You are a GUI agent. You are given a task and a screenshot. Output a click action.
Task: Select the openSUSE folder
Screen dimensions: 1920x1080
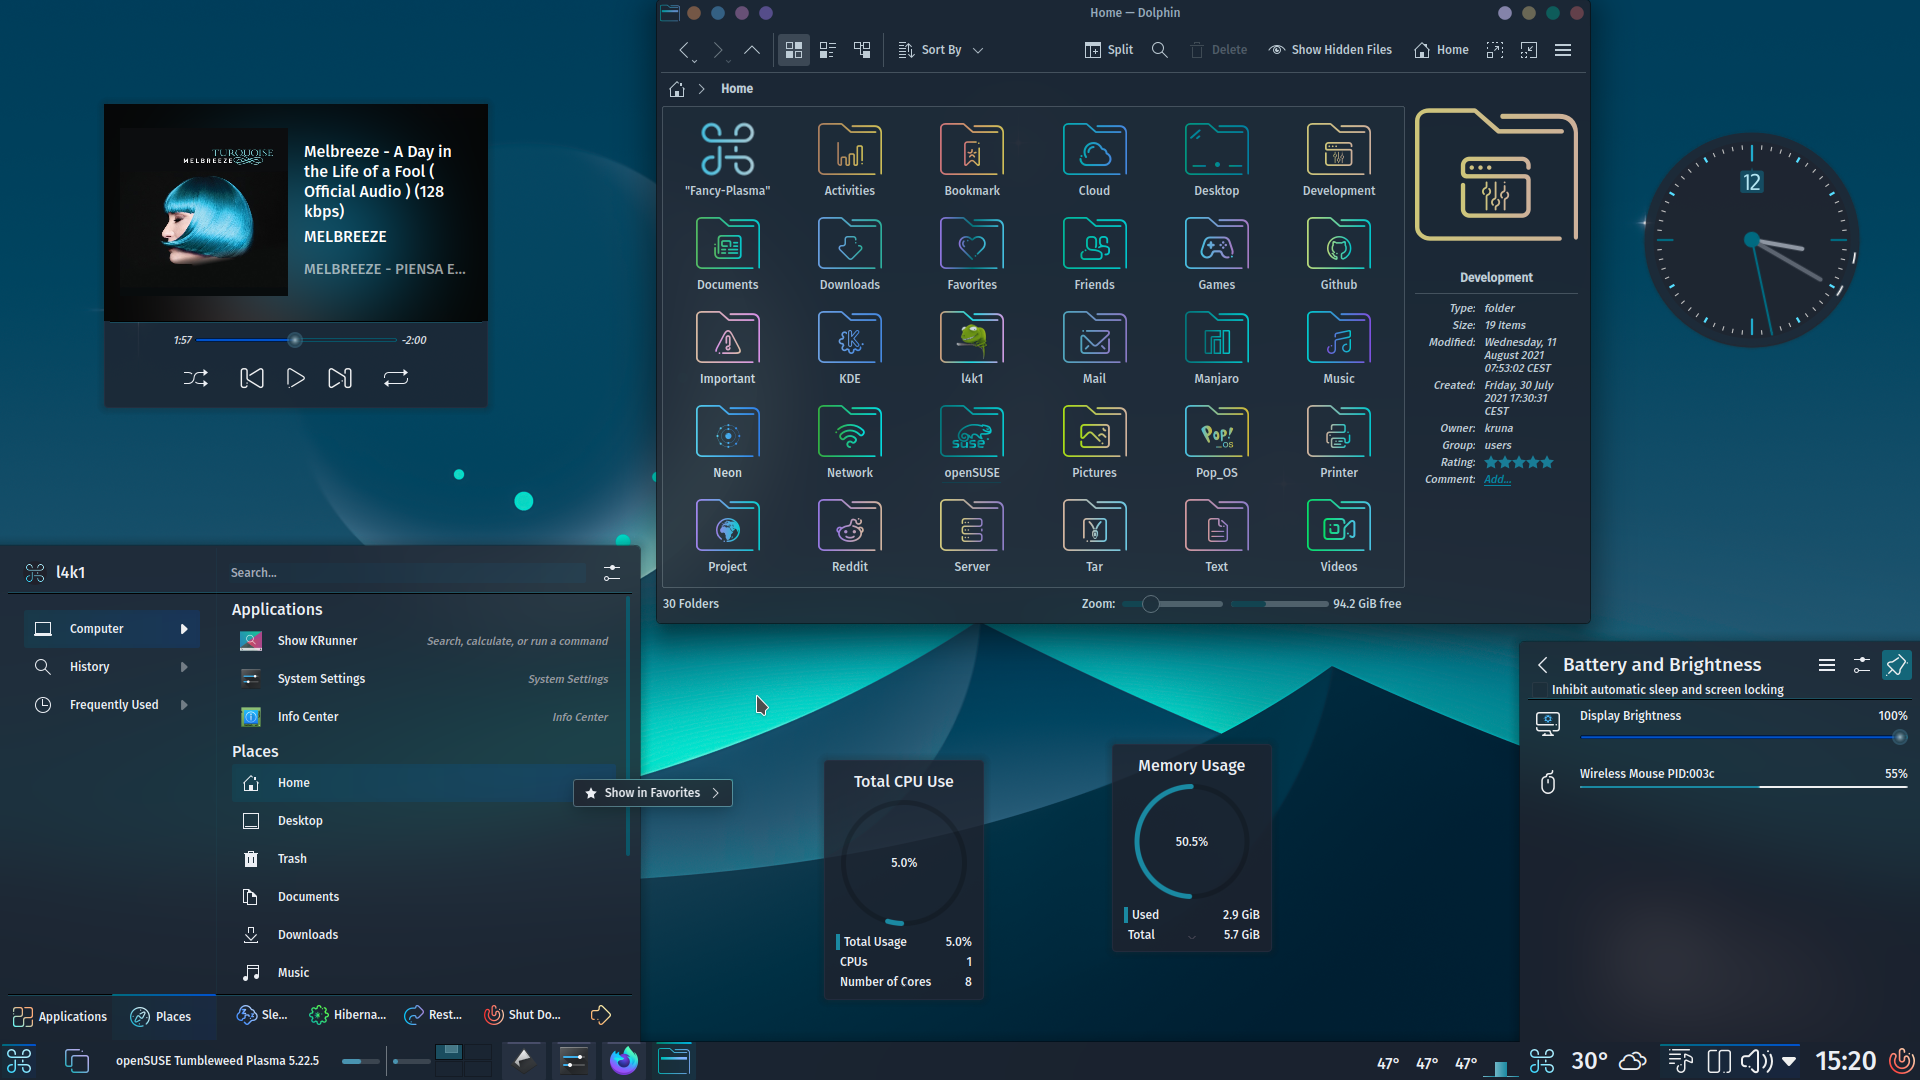click(972, 441)
